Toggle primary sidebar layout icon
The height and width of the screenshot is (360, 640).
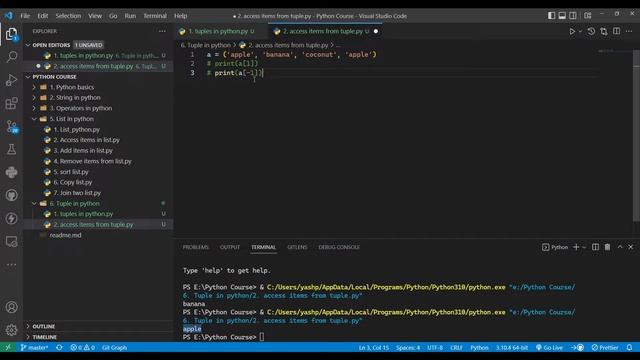coord(551,16)
